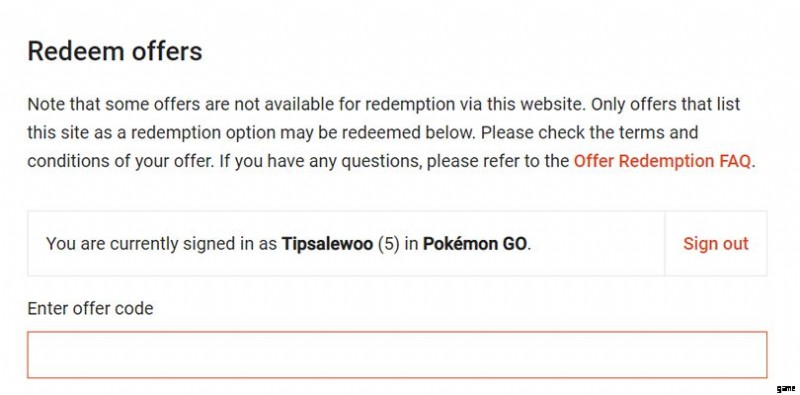800x395 pixels.
Task: Select the Redeem offers heading
Action: (115, 52)
